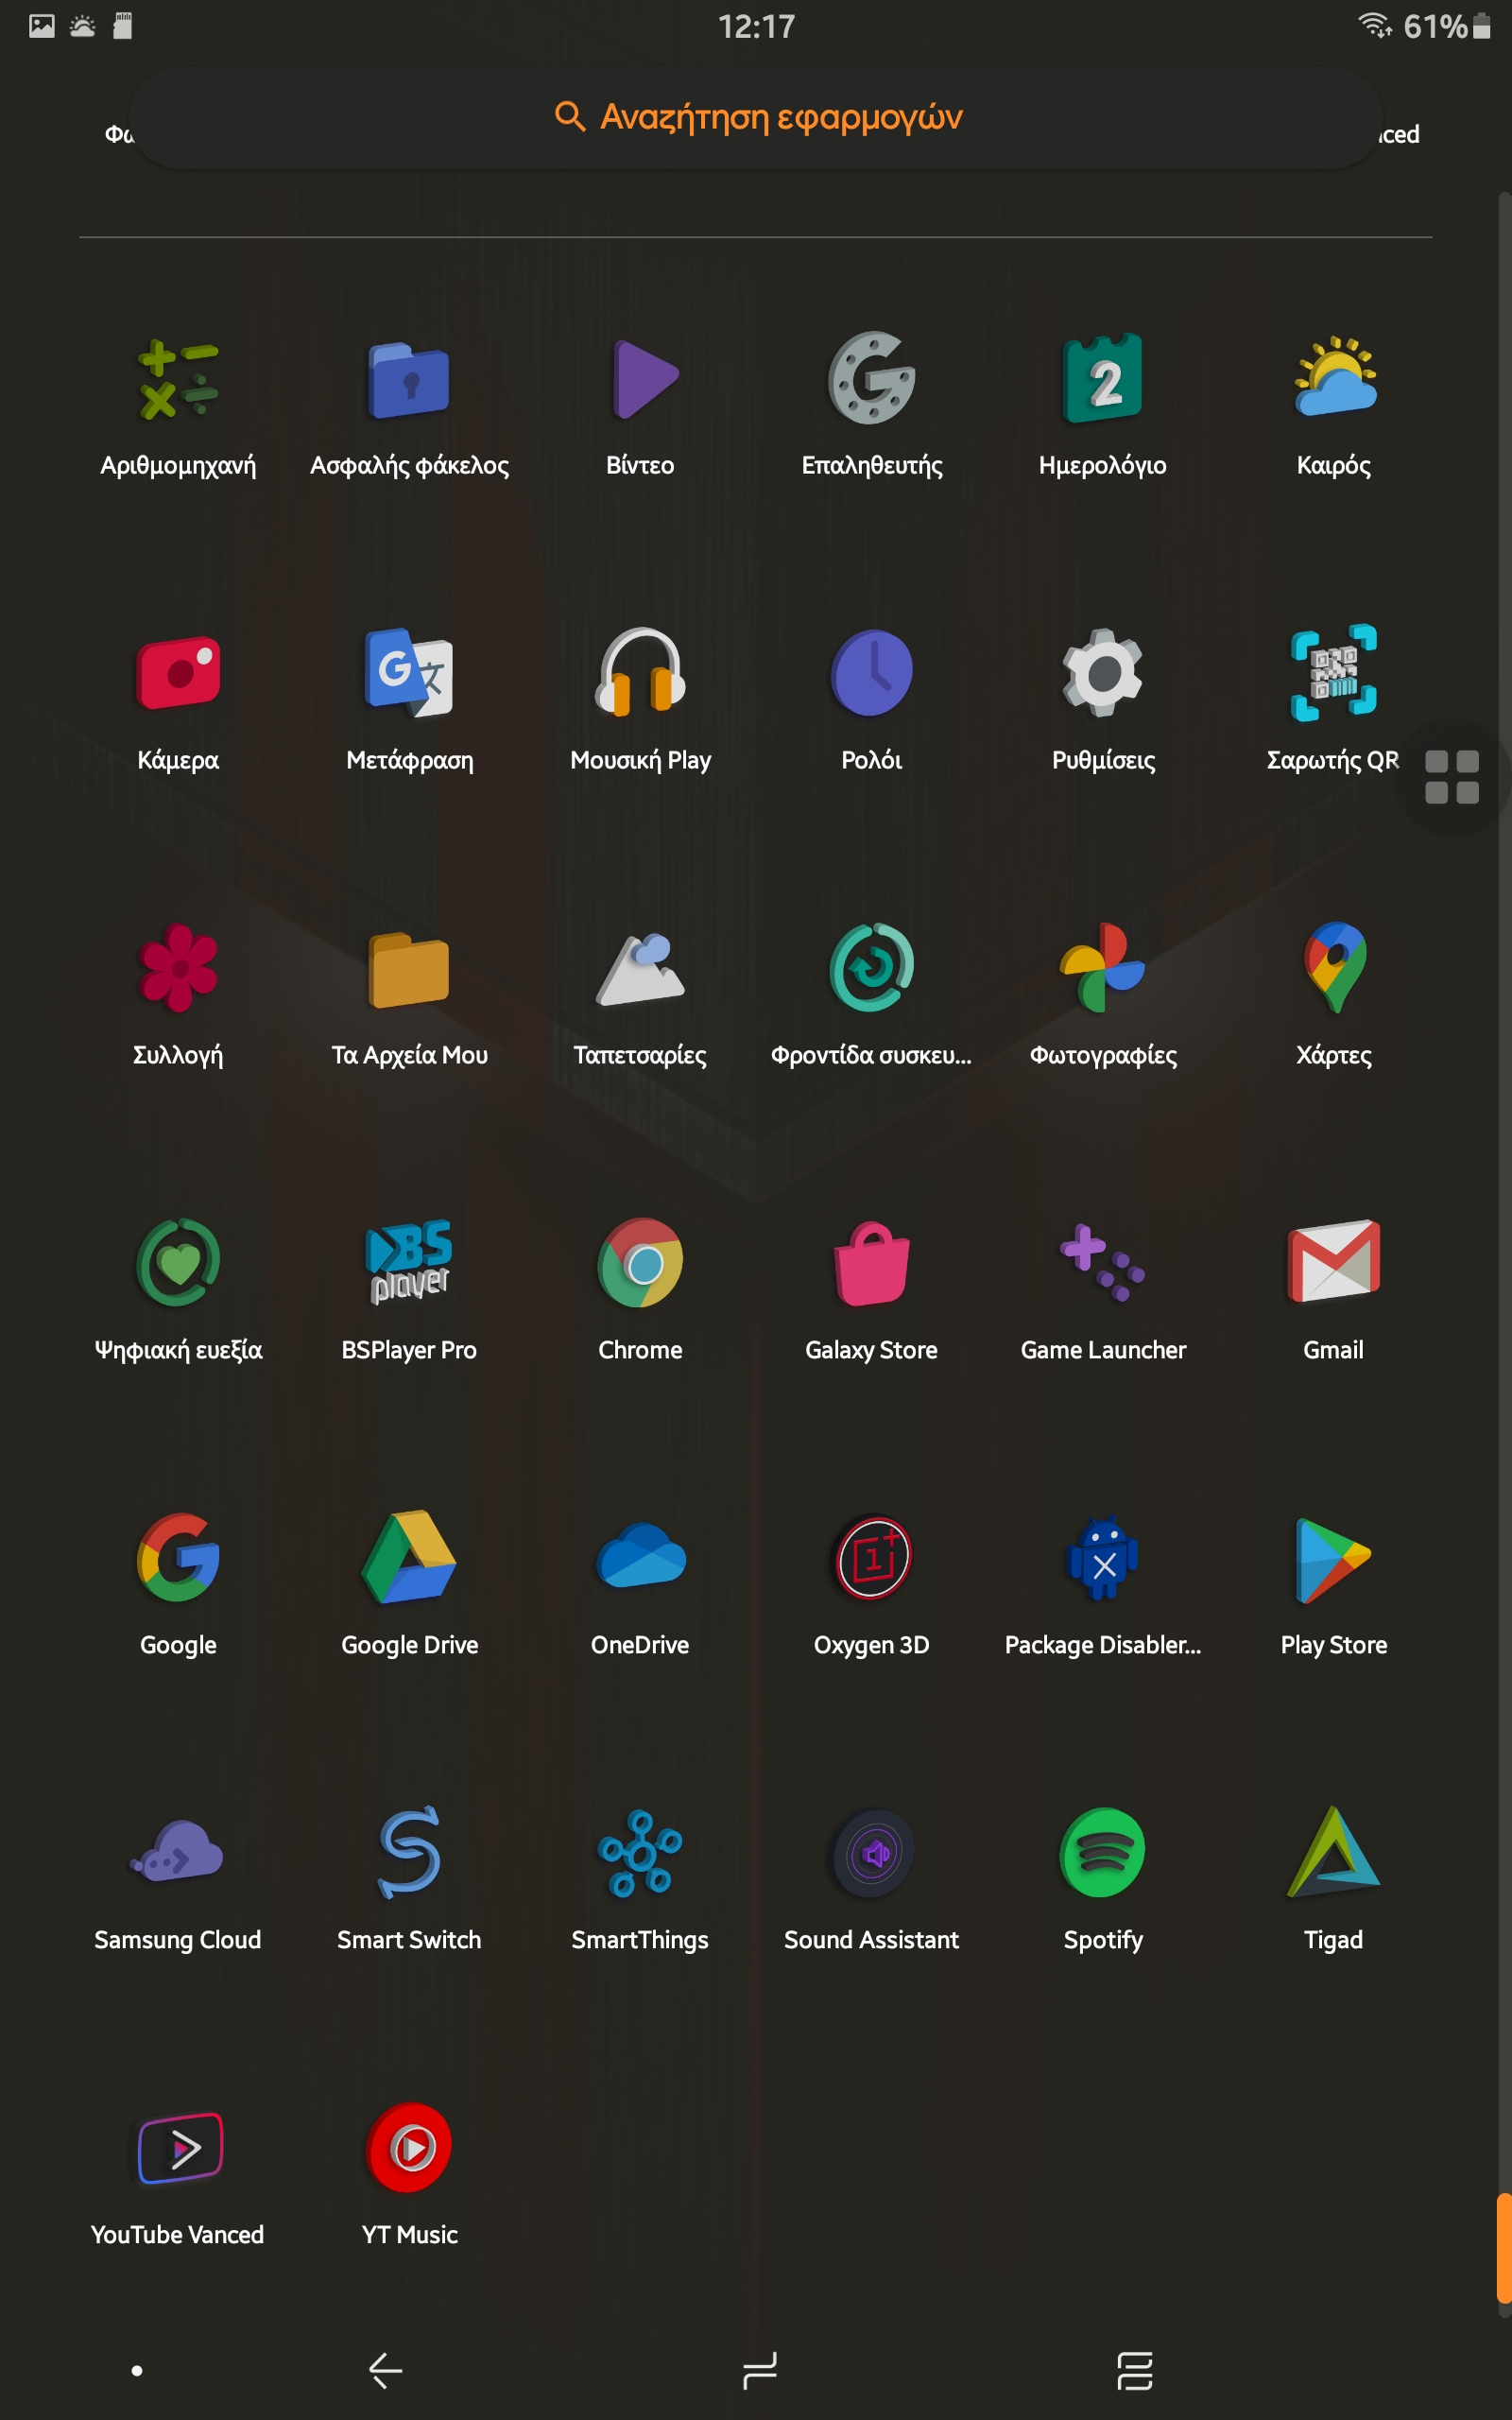Open SmartThings app
Image resolution: width=1512 pixels, height=2420 pixels.
(640, 1853)
